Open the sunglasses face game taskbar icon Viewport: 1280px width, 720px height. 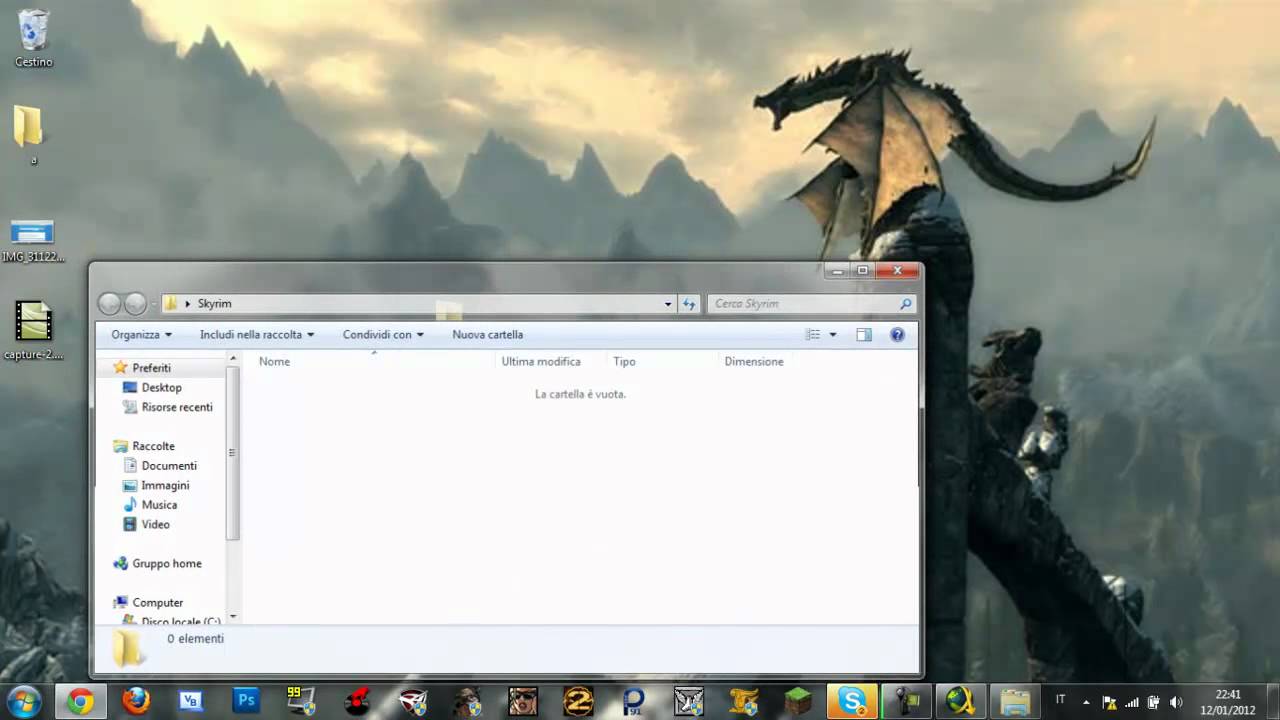pyautogui.click(x=522, y=702)
